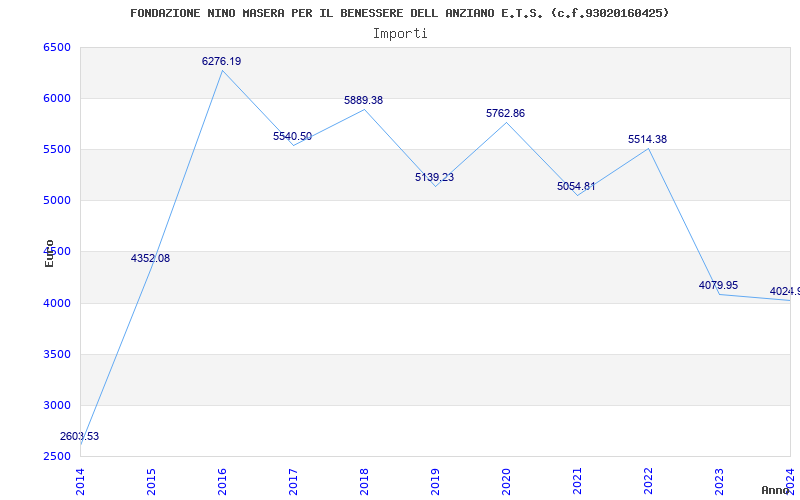Select the 2016 year axis label
The width and height of the screenshot is (800, 500).
[x=222, y=482]
